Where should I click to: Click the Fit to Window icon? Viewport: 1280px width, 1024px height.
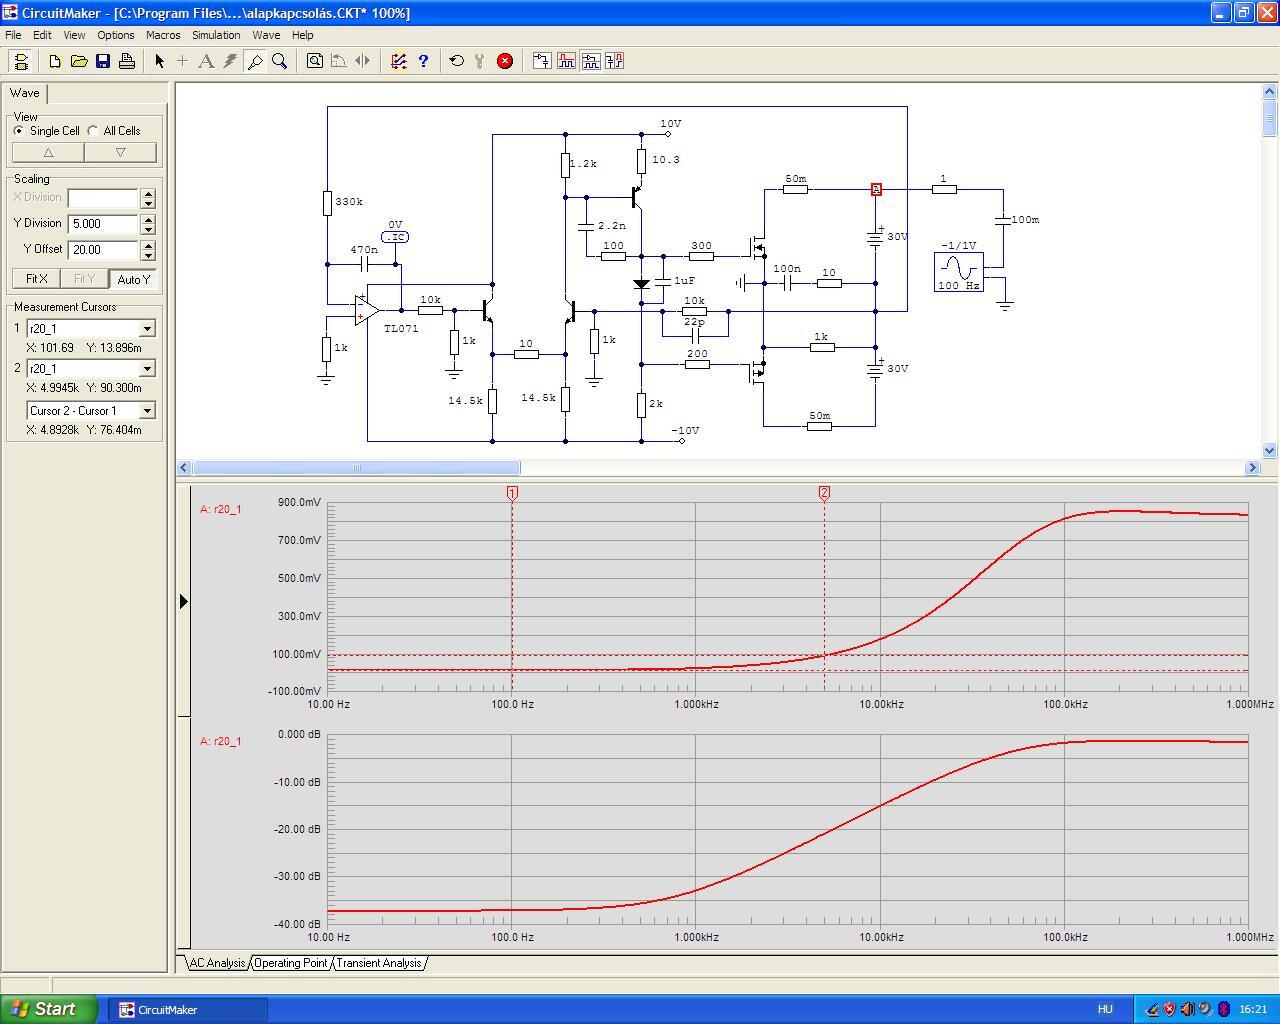pyautogui.click(x=315, y=61)
